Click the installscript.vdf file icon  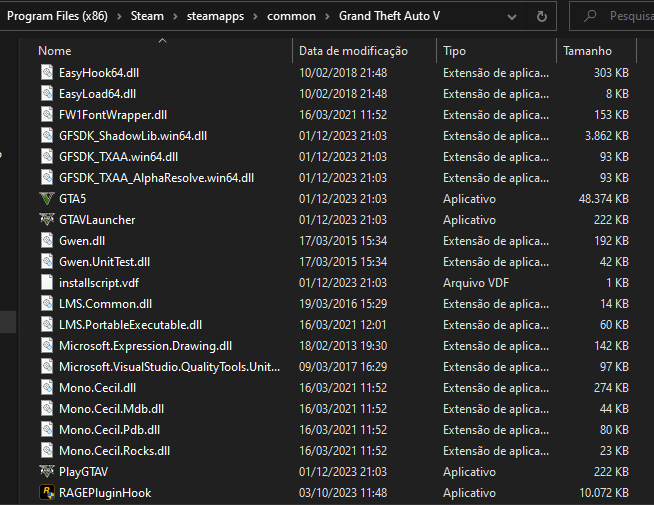tap(47, 282)
